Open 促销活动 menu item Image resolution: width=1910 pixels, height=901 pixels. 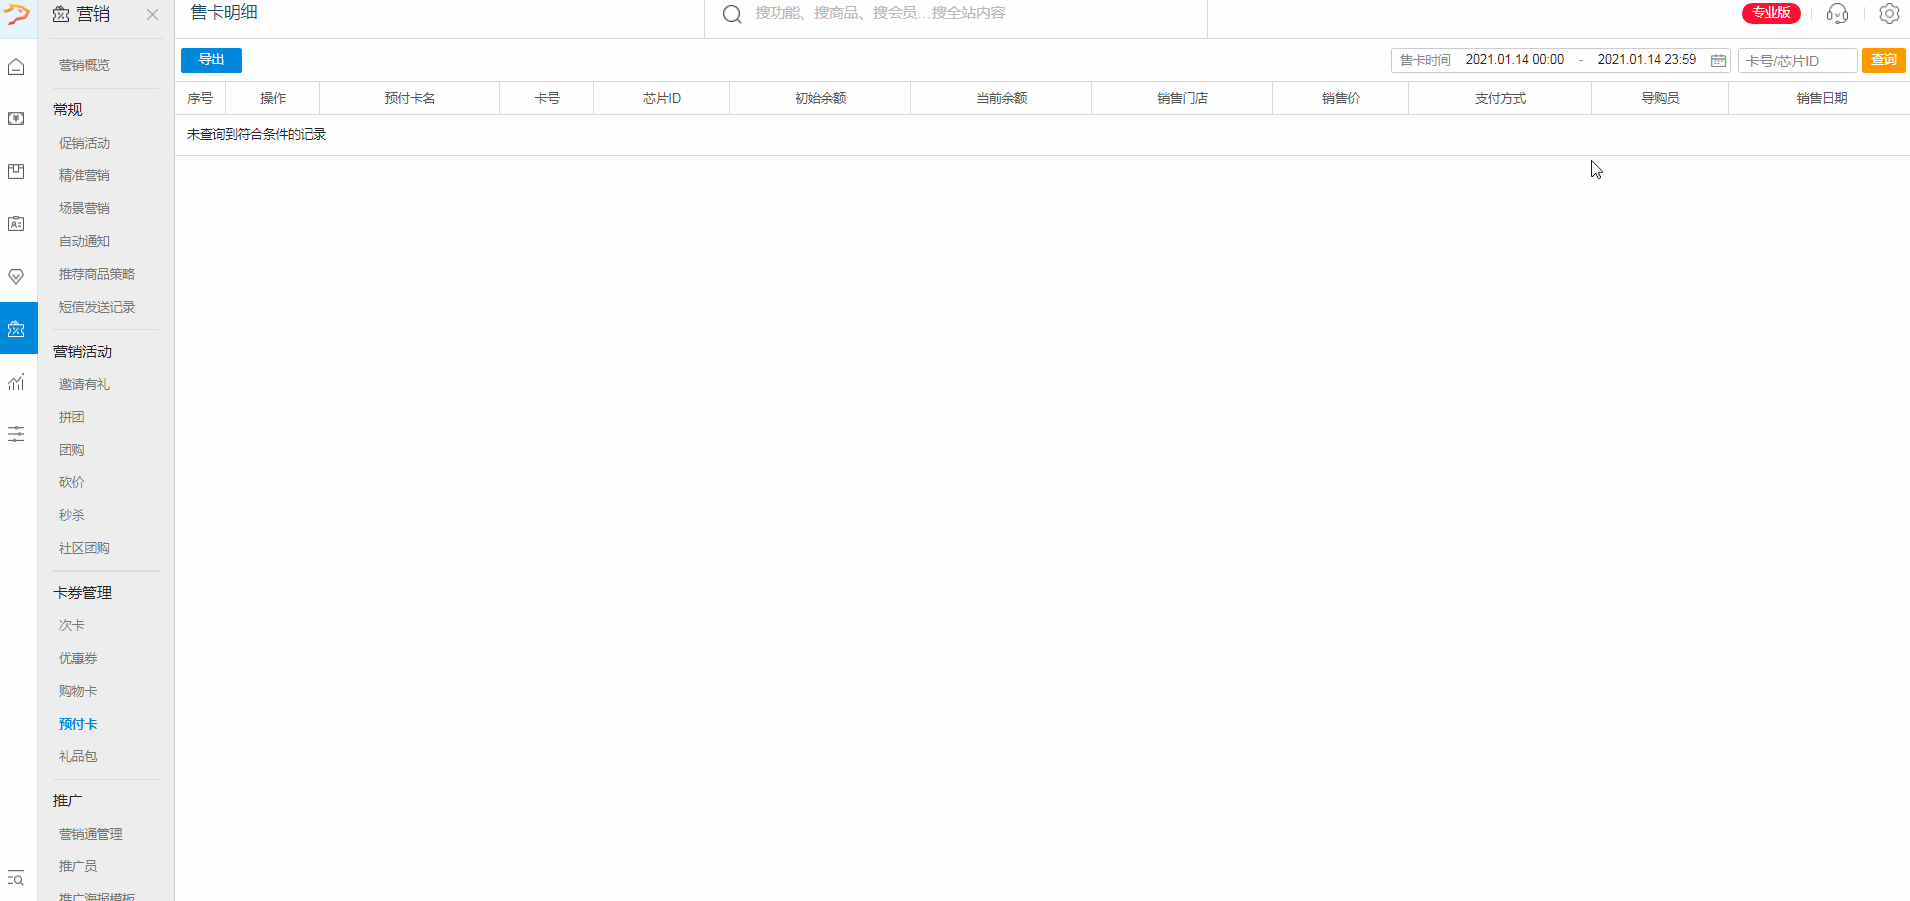tap(84, 143)
